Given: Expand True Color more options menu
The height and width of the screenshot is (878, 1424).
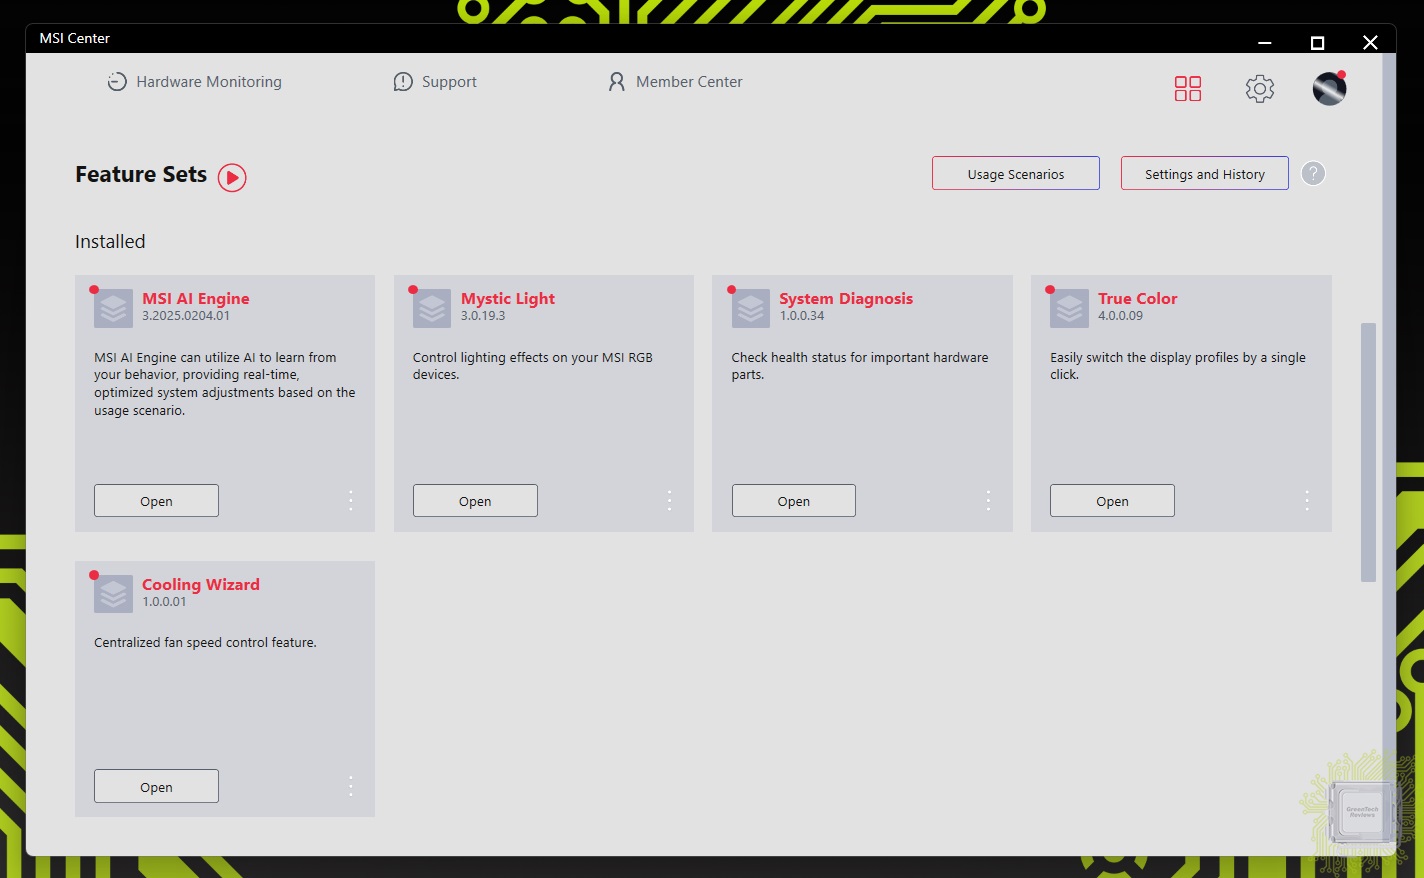Looking at the screenshot, I should point(1307,500).
